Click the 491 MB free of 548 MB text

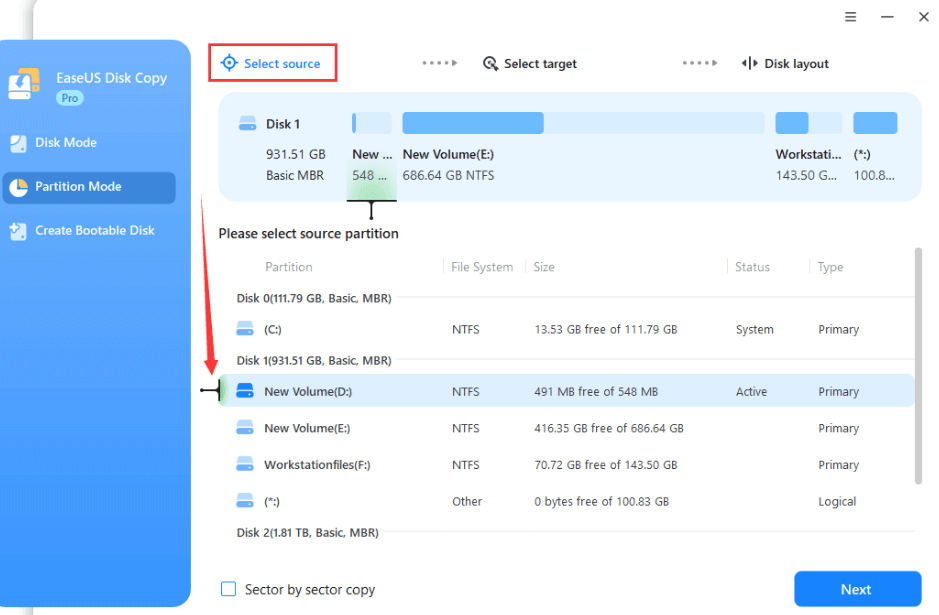596,392
